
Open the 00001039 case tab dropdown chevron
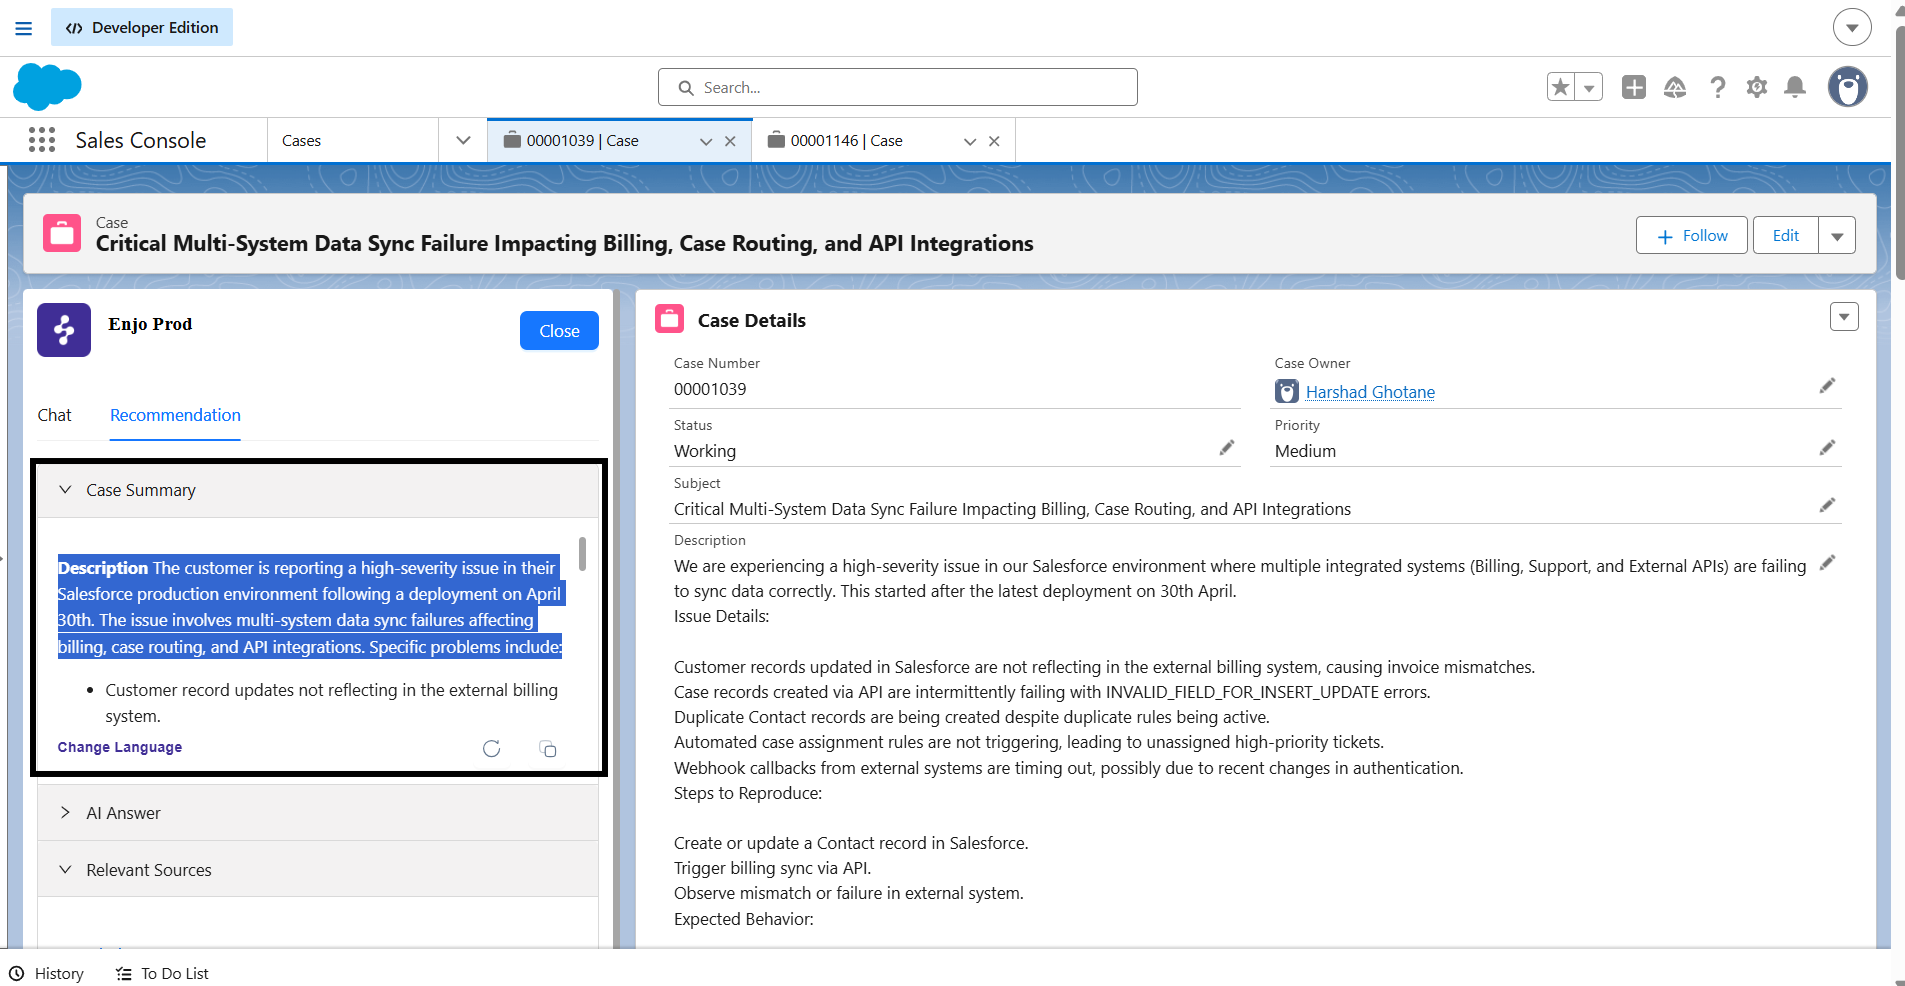706,141
